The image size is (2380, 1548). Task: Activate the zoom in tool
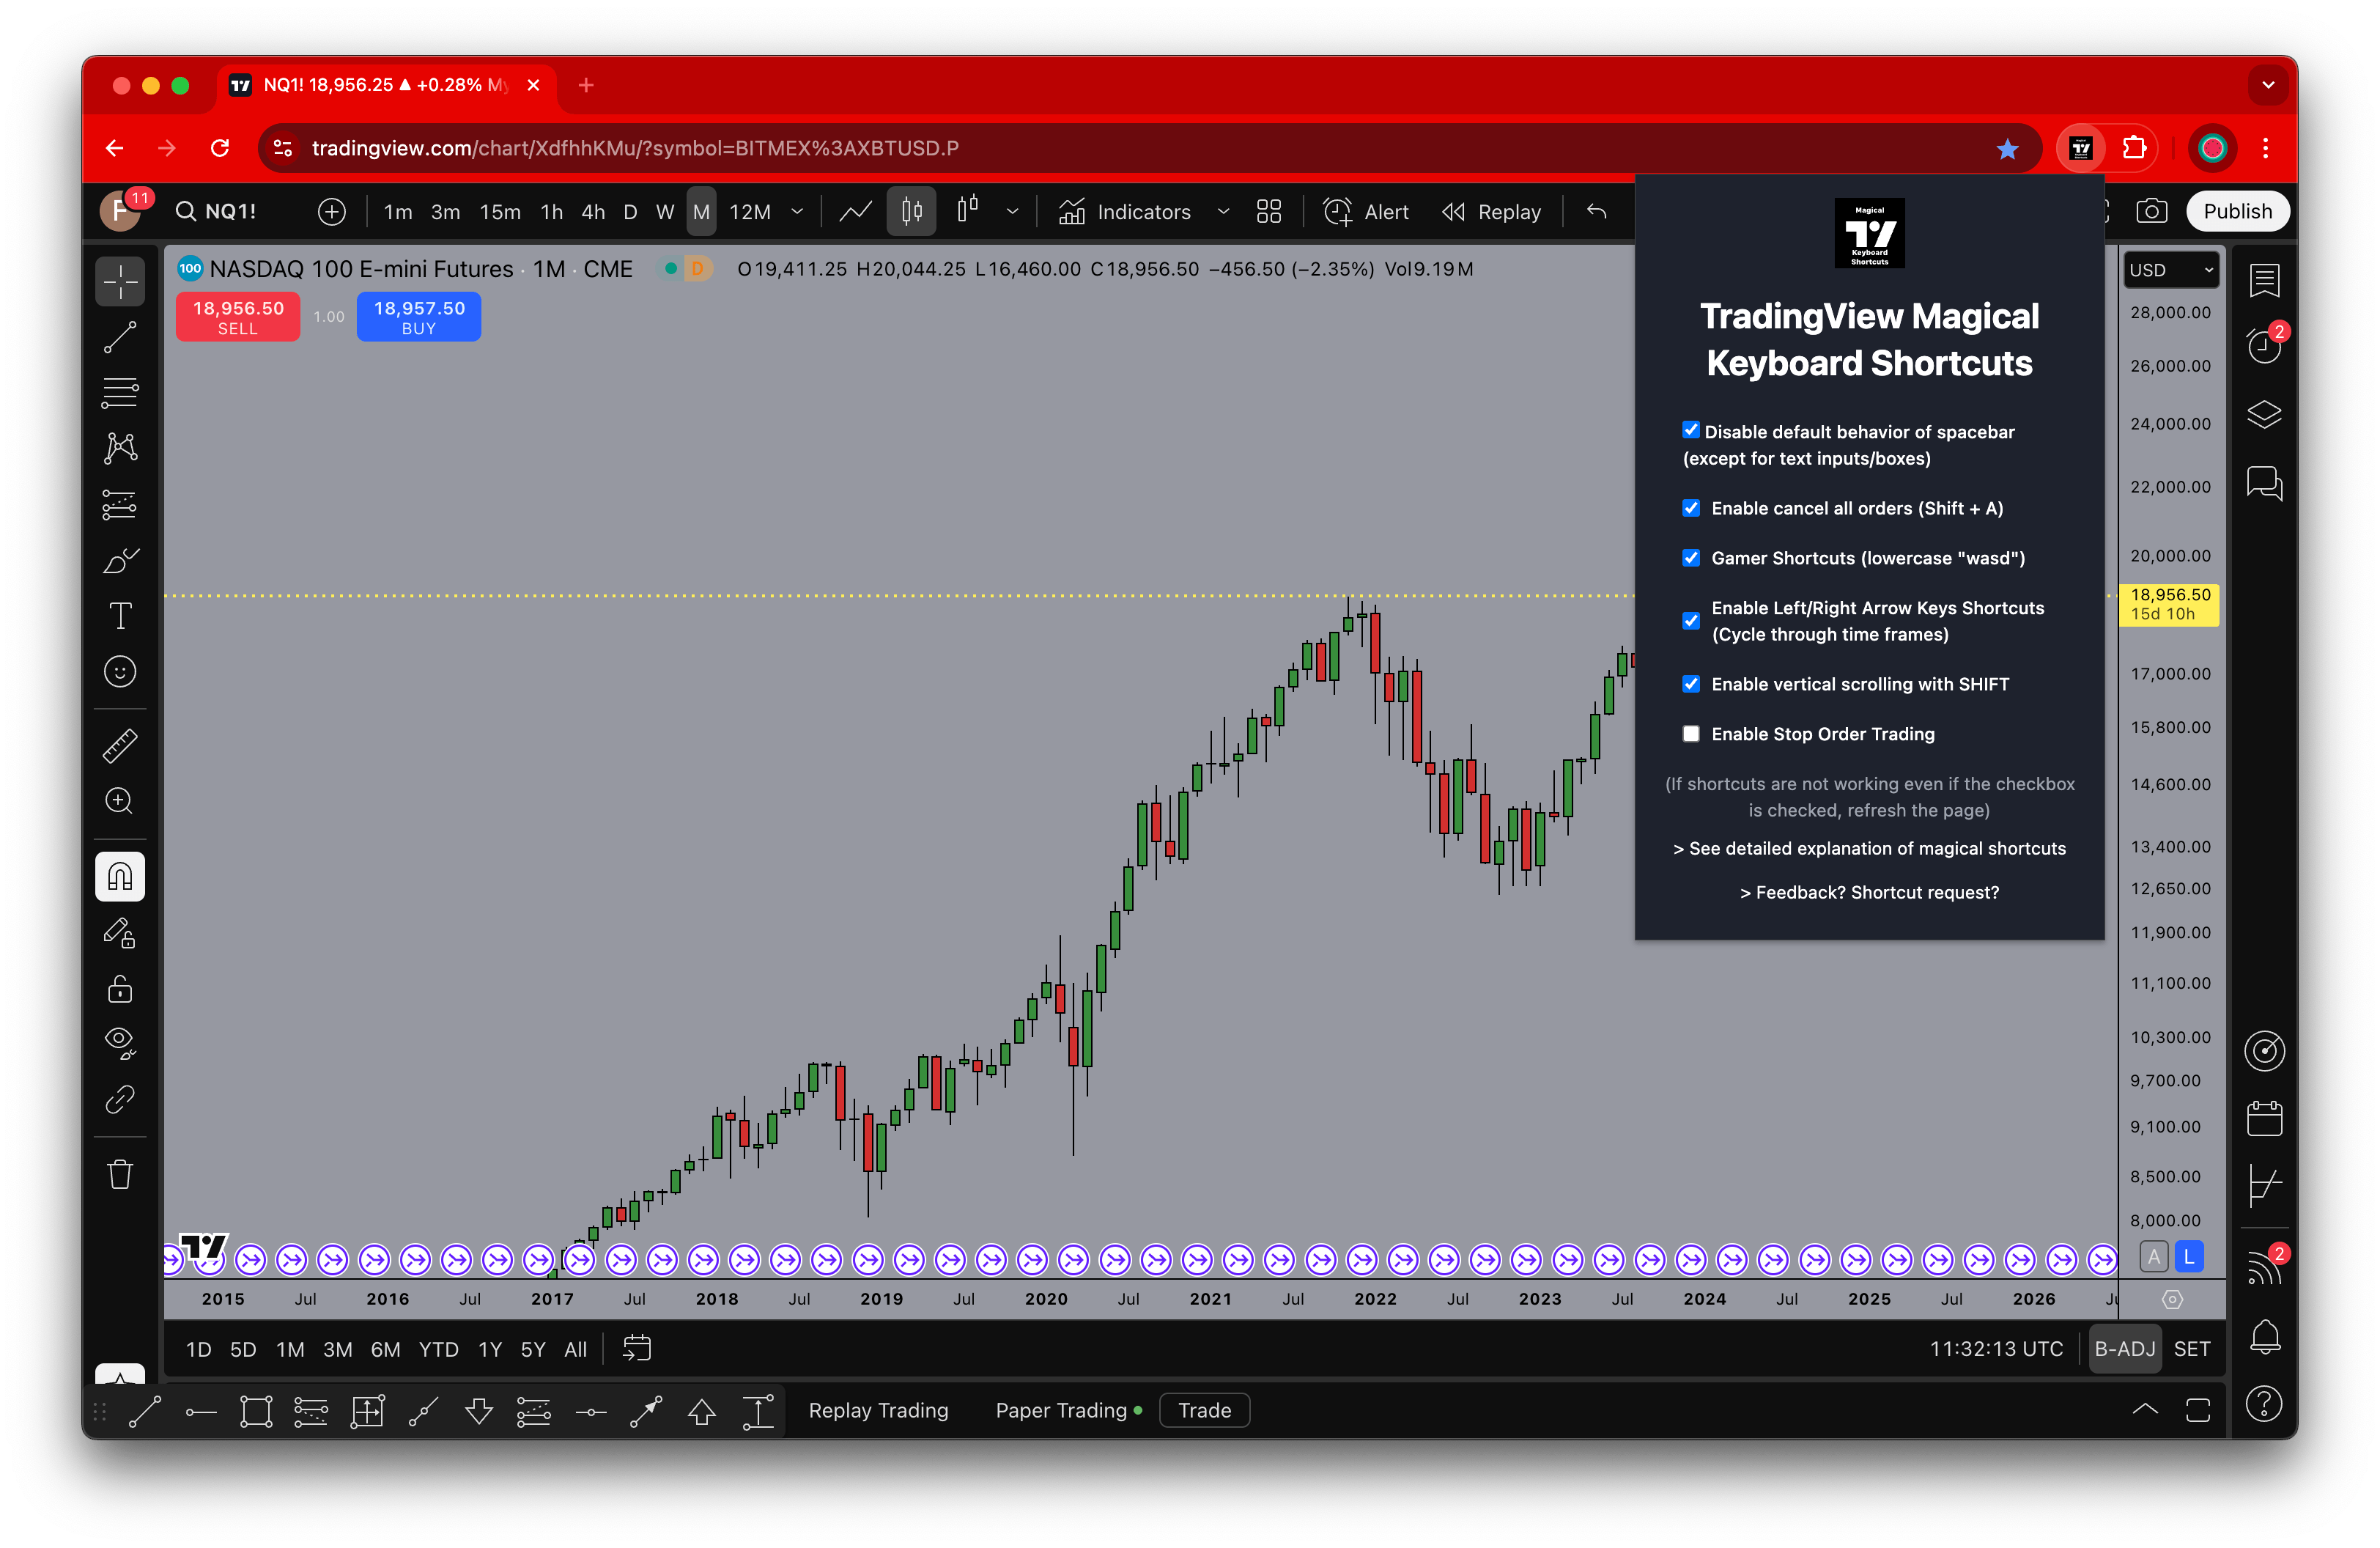click(x=120, y=801)
